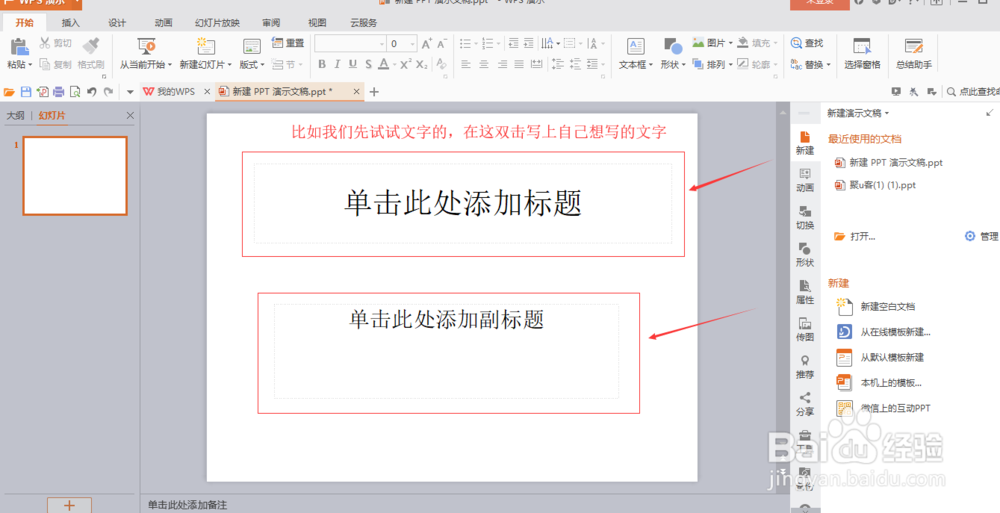Click New Blank Document (新建空白文档)
This screenshot has width=1000, height=513.
coord(876,306)
